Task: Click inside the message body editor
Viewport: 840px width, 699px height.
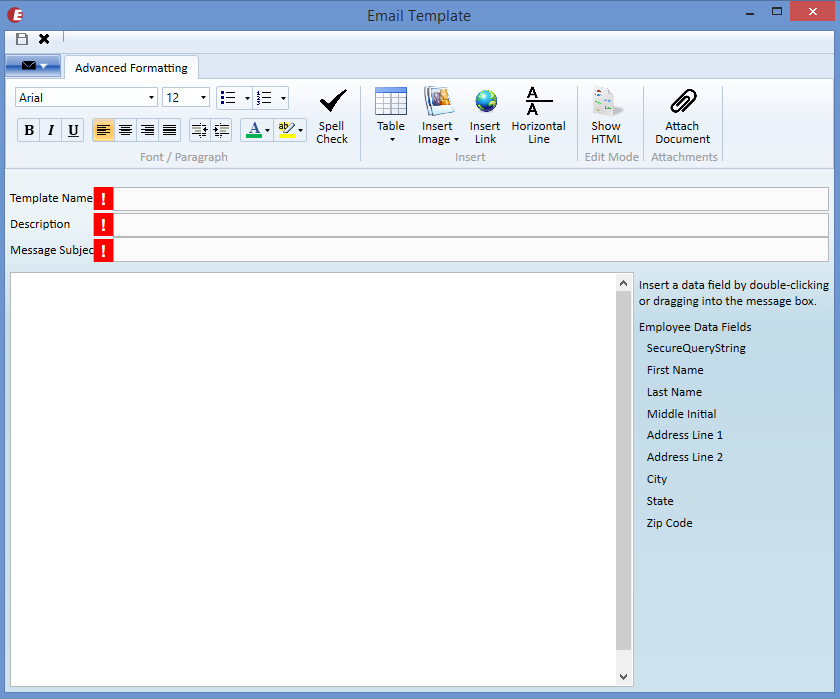Action: pyautogui.click(x=313, y=479)
